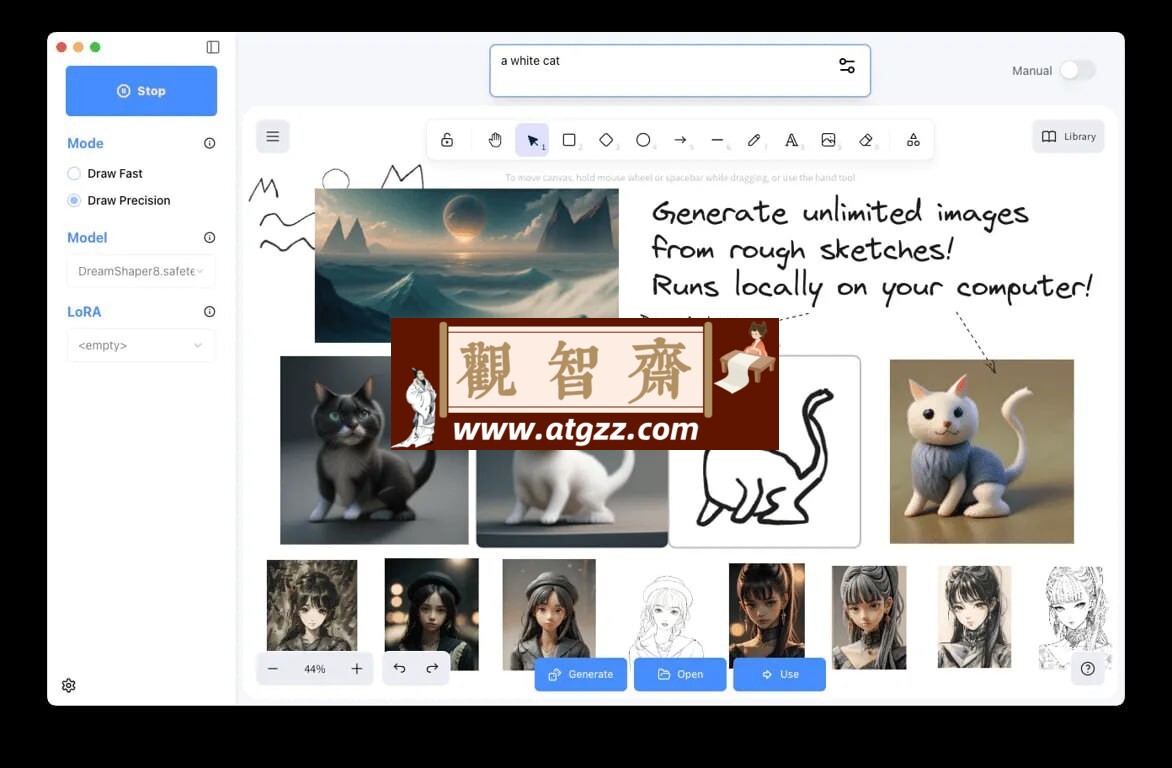The width and height of the screenshot is (1172, 768).
Task: Click the Stop button
Action: [x=141, y=90]
